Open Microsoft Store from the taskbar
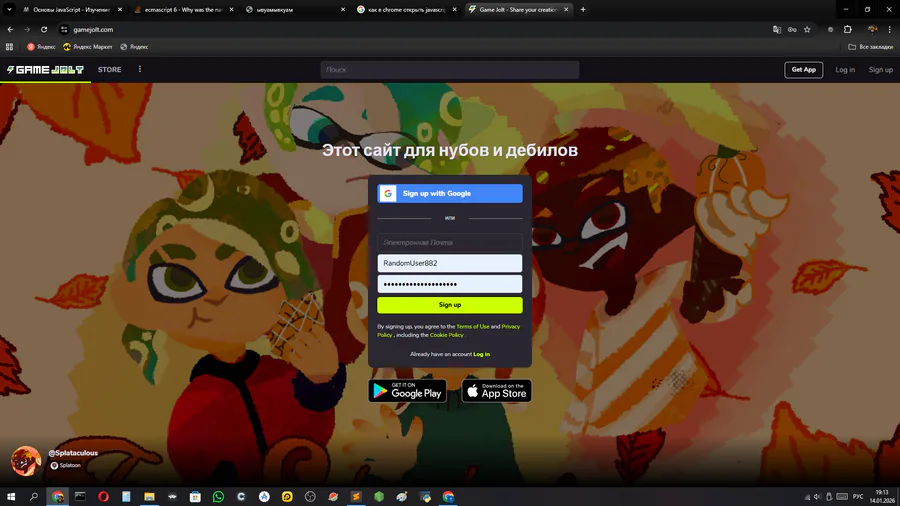 195,496
